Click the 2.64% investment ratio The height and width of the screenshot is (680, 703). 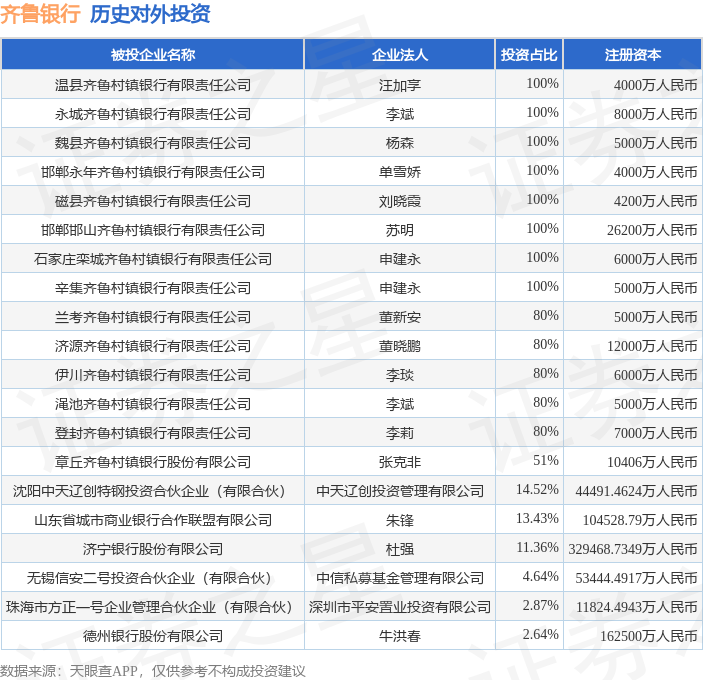tap(540, 634)
